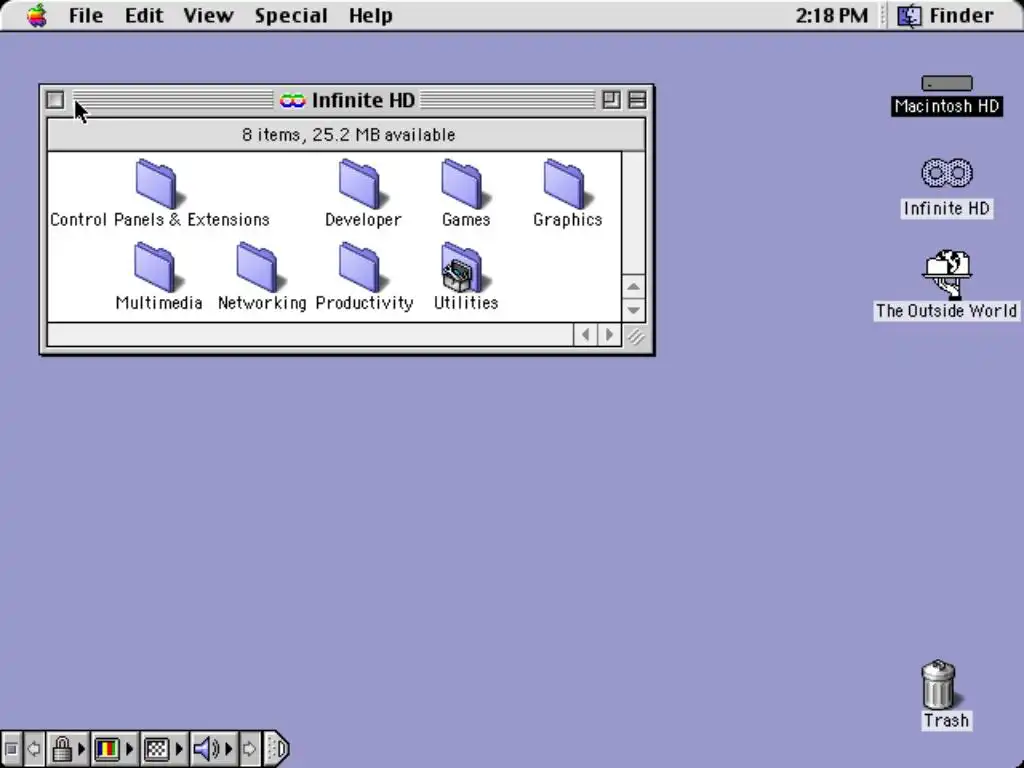Collapse the Control Strip using end tab

[277, 748]
